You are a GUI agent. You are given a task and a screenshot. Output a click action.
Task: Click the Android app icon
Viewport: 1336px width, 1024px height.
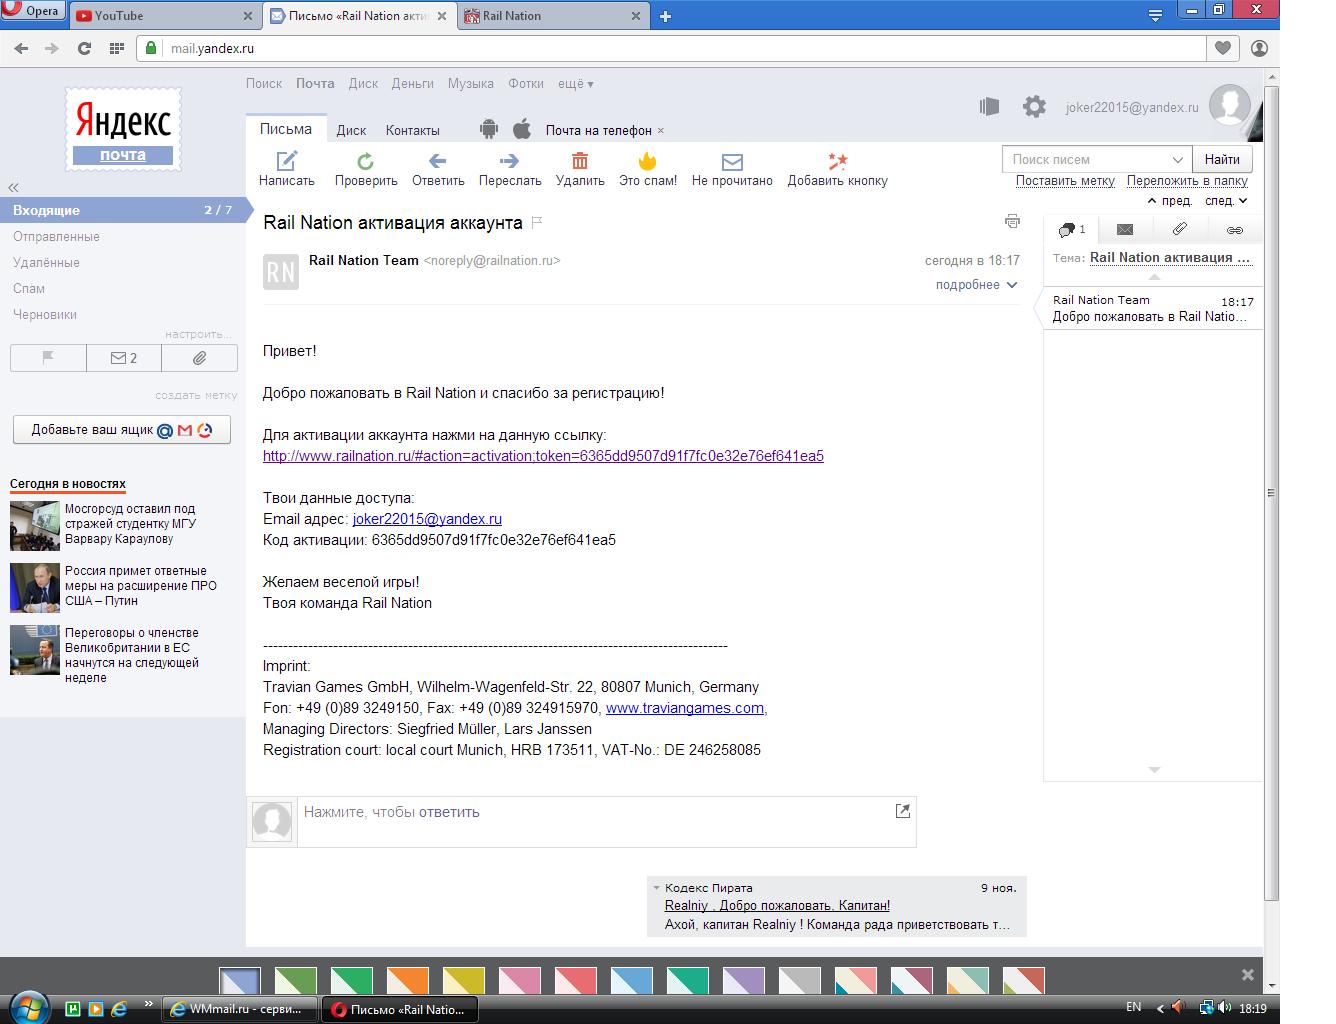pyautogui.click(x=488, y=129)
